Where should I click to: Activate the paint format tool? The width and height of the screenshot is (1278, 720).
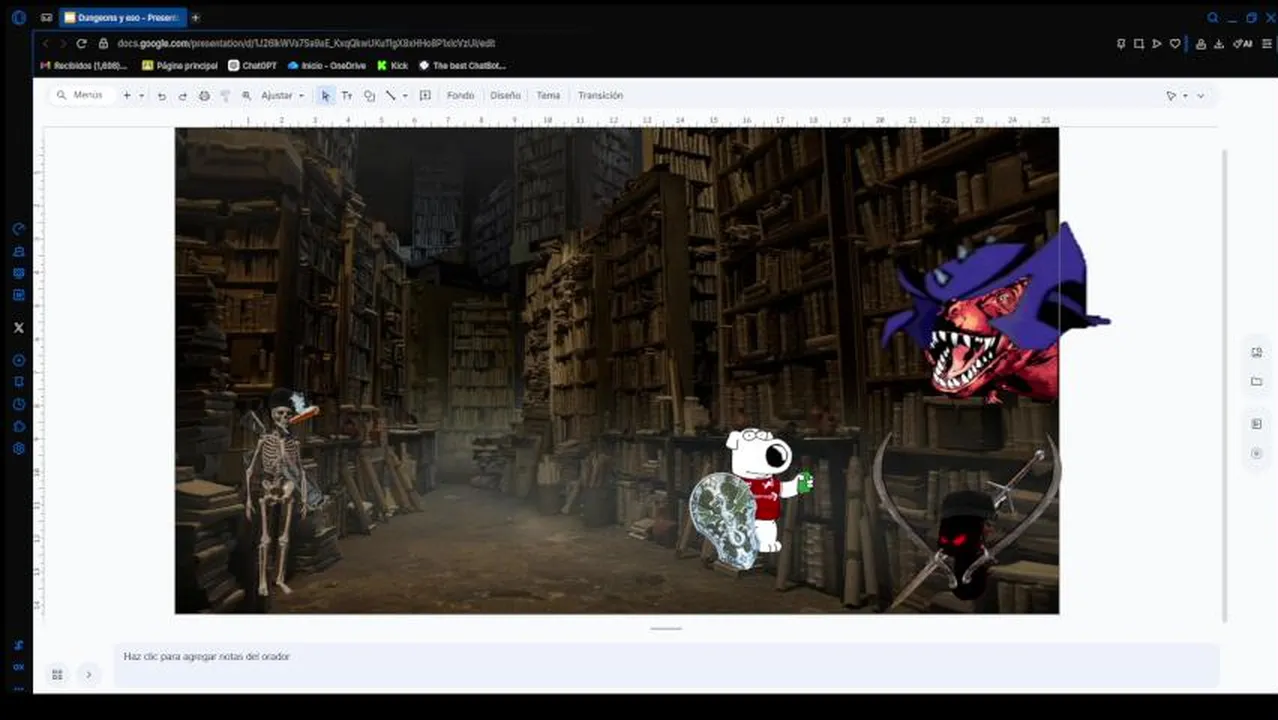click(x=225, y=96)
